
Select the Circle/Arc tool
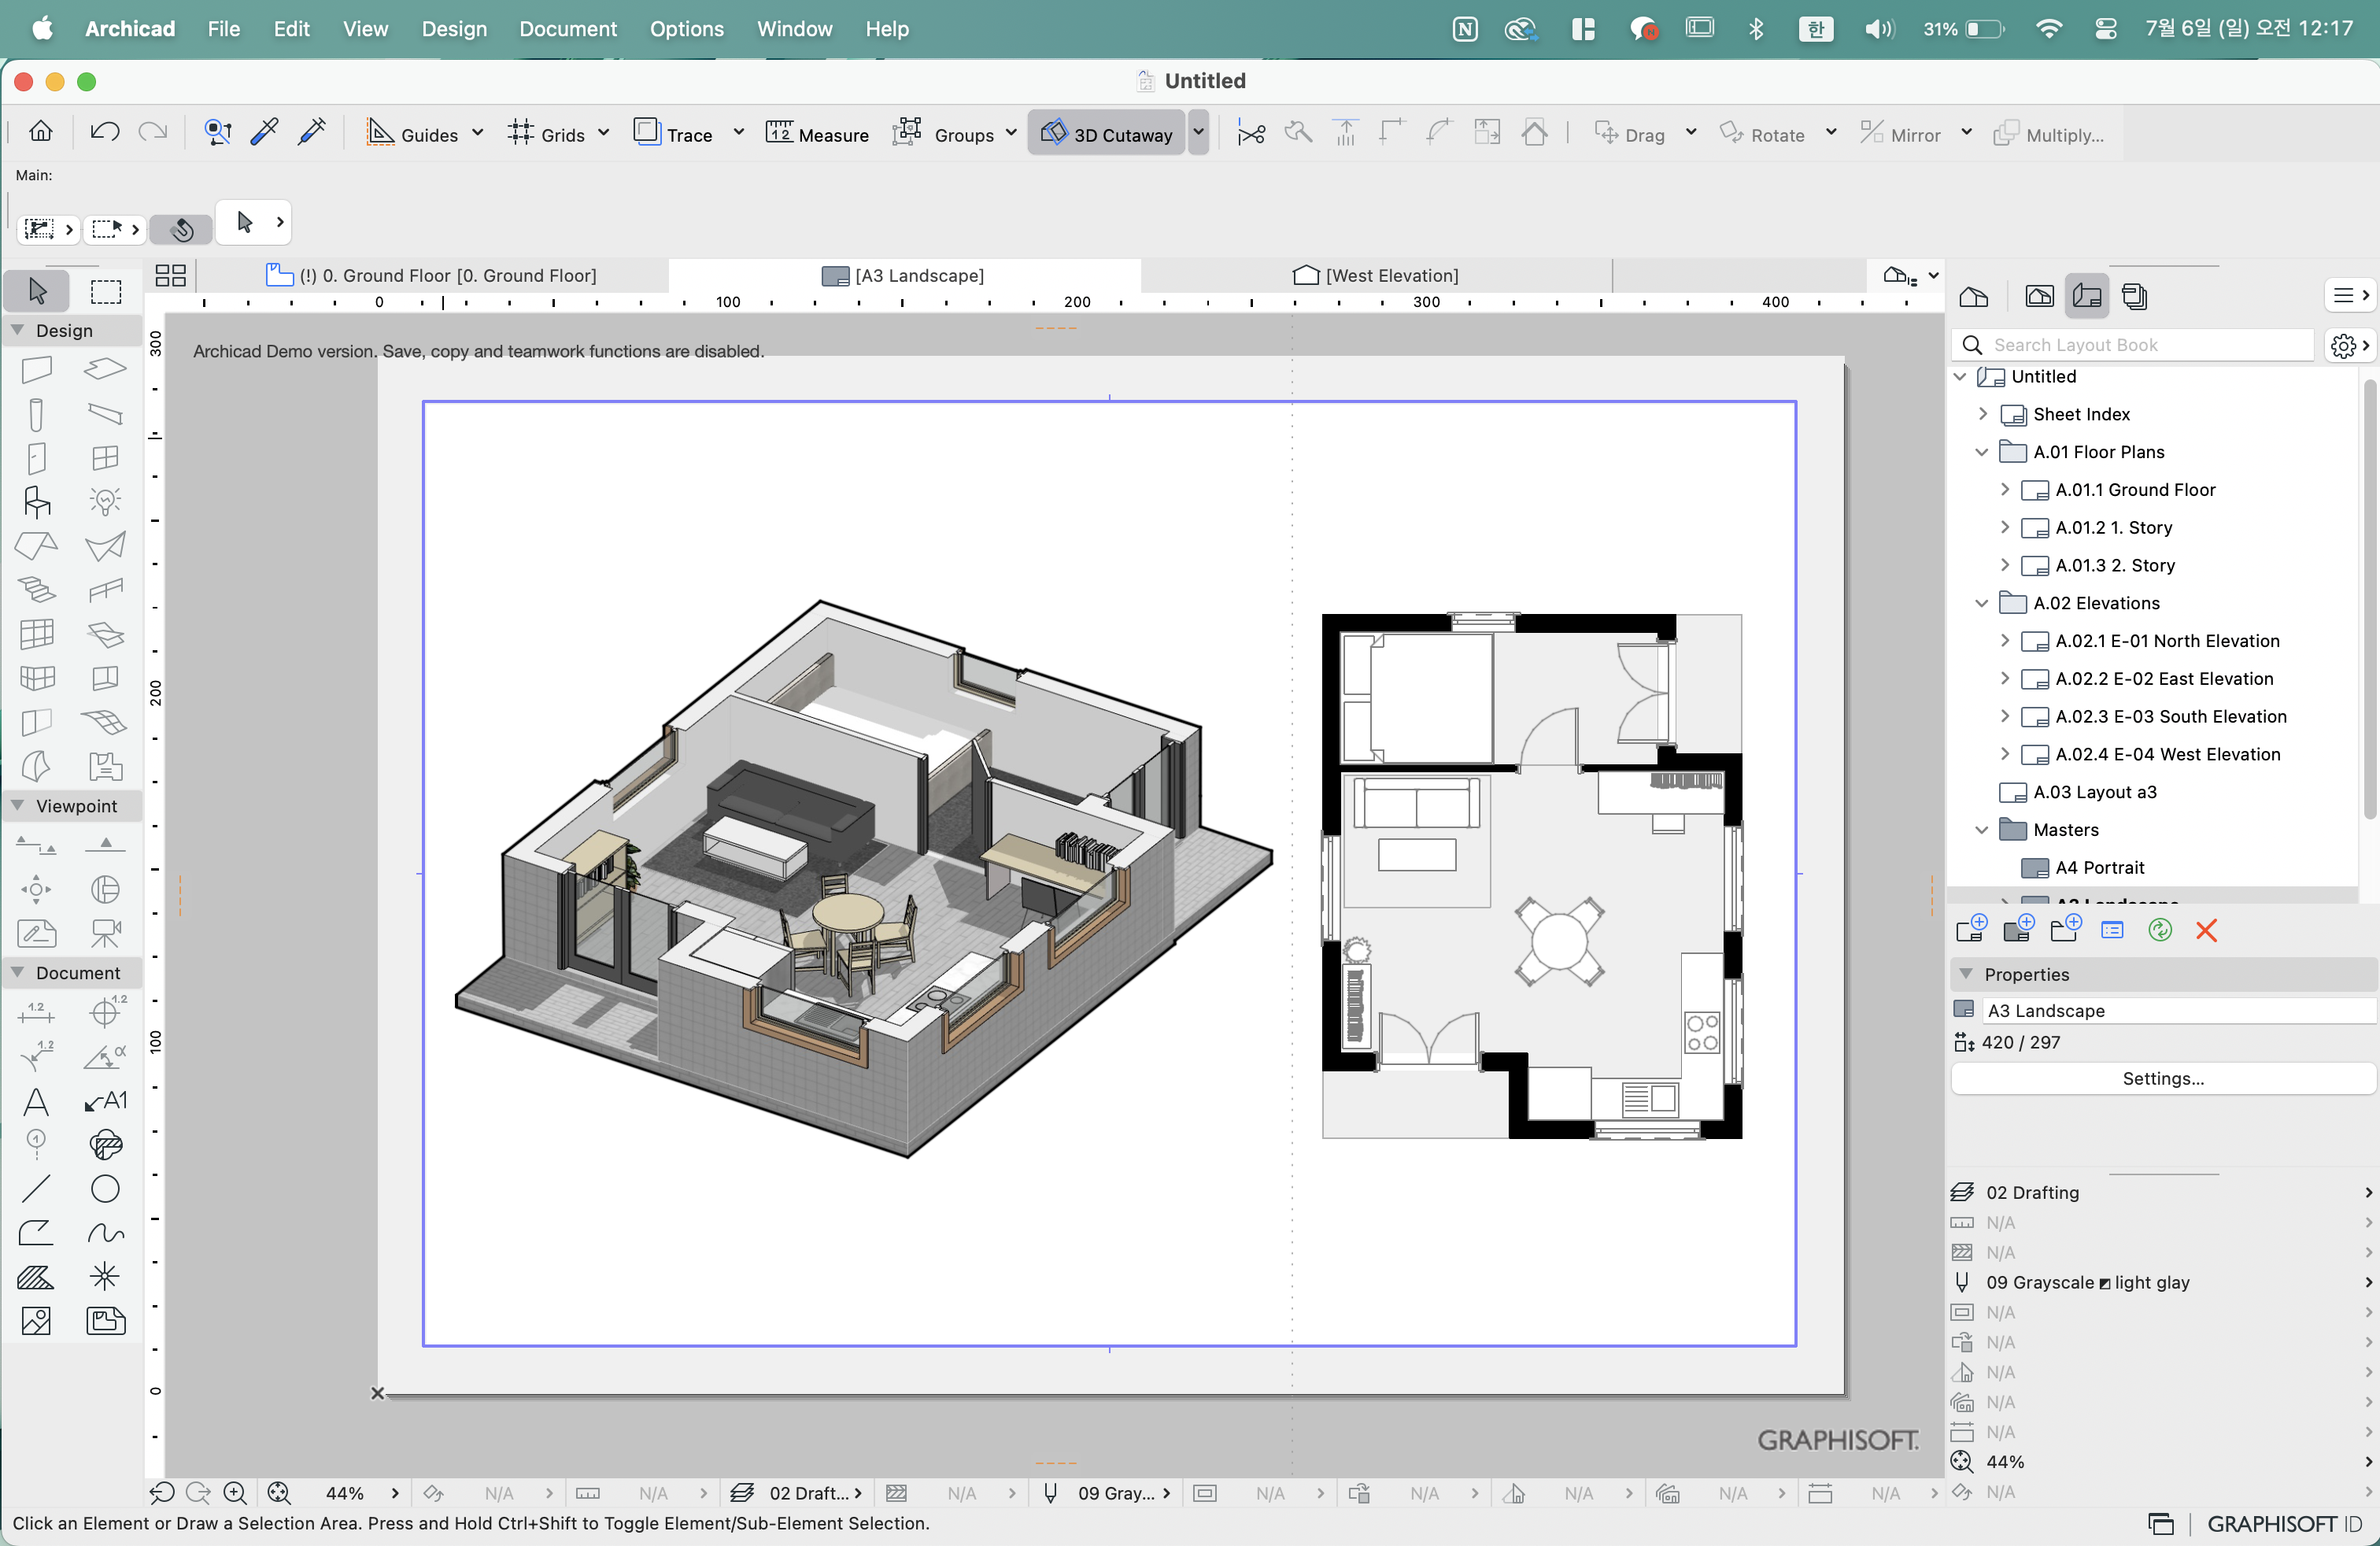point(105,1189)
